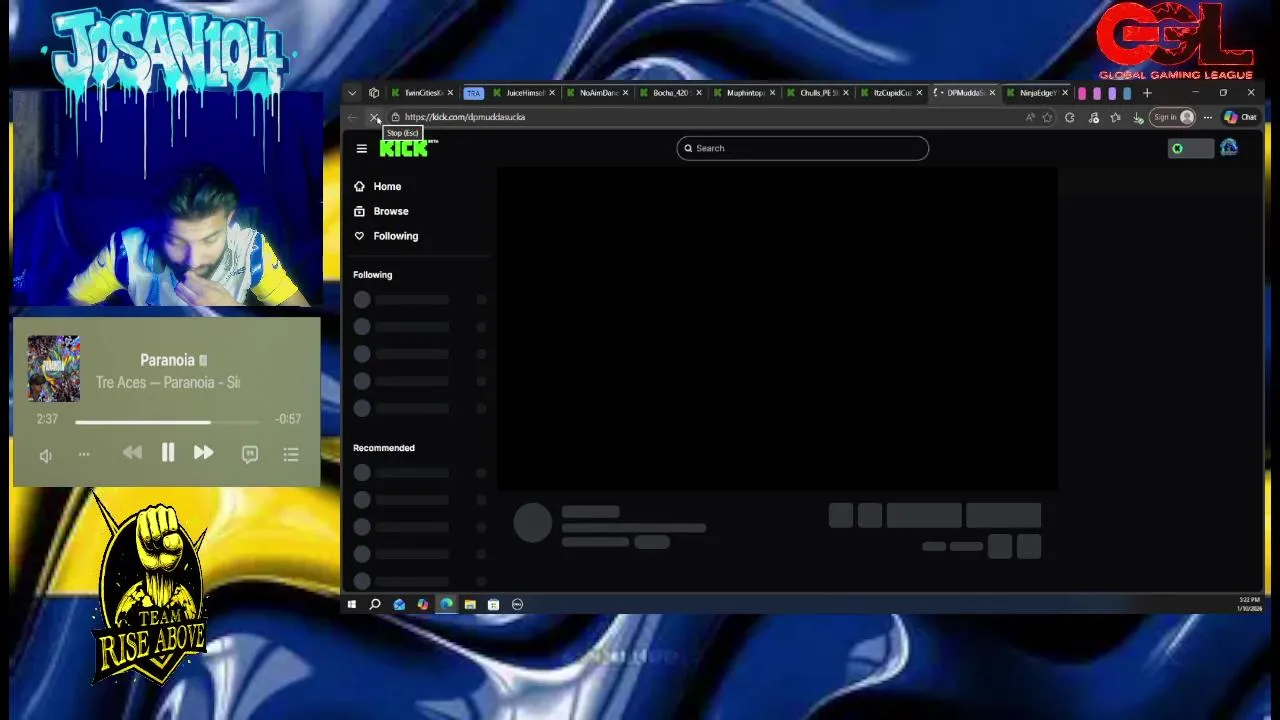Close the TwinCitiesK tab

[450, 93]
